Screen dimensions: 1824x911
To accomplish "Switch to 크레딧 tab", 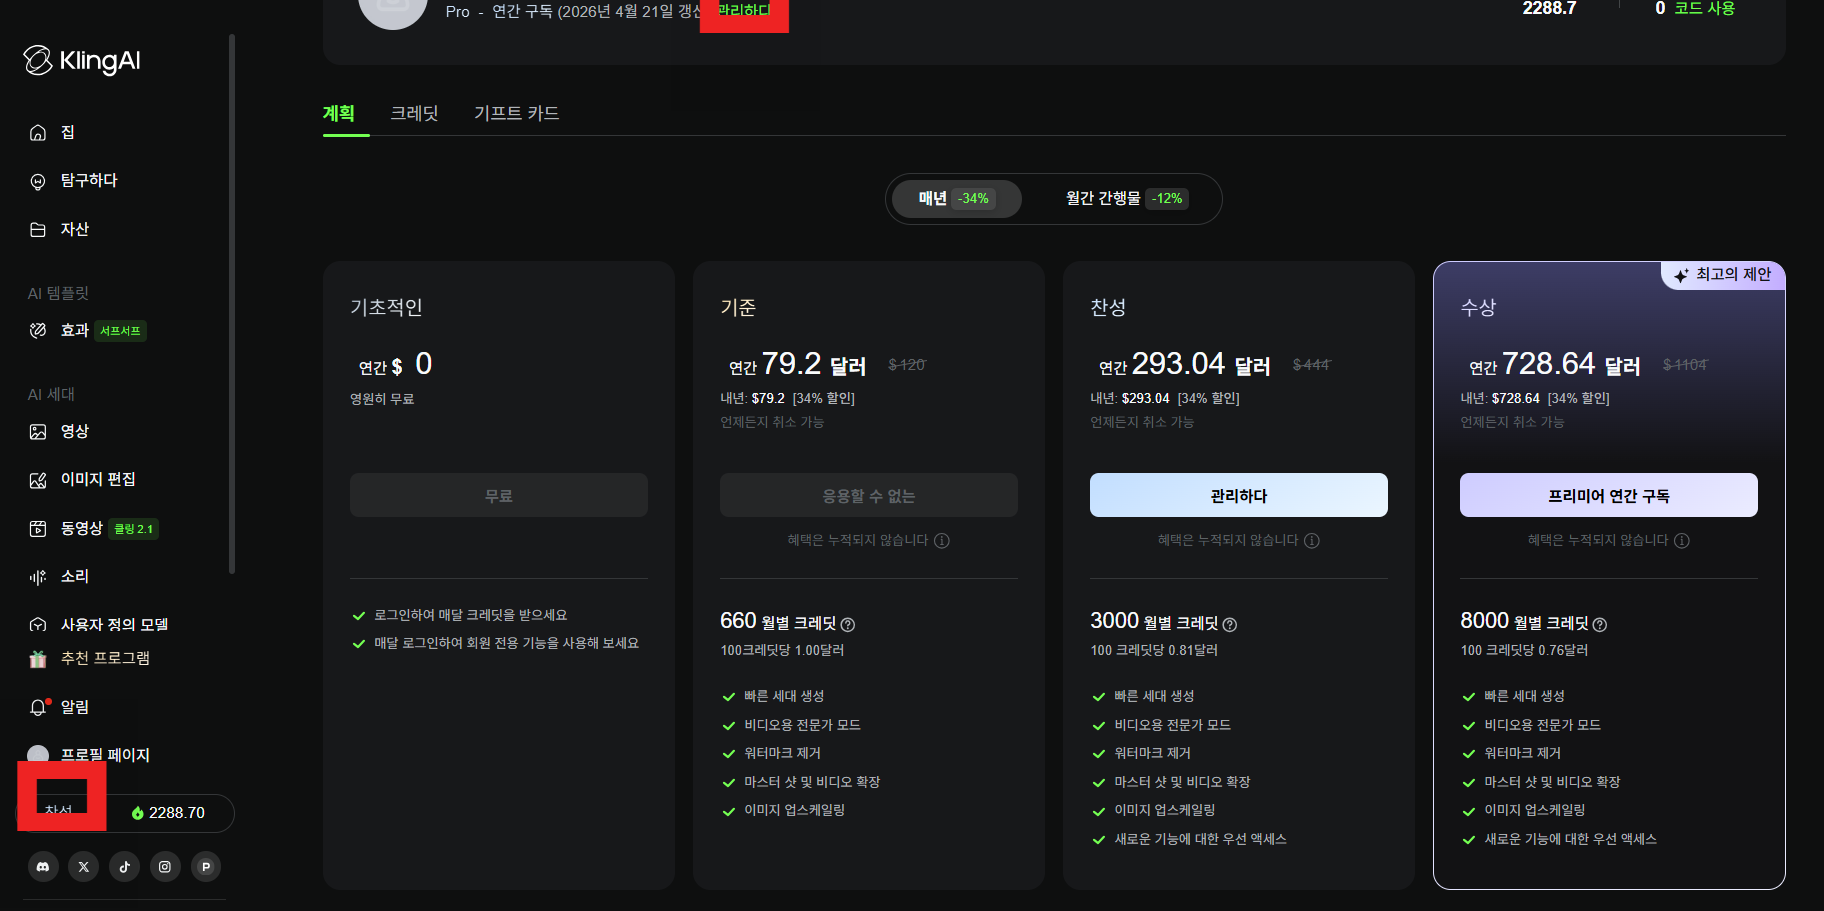I will [x=414, y=113].
